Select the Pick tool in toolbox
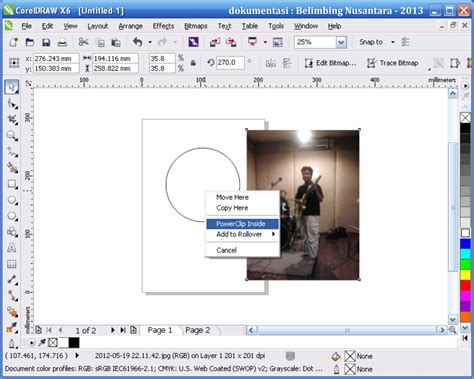 tap(12, 87)
